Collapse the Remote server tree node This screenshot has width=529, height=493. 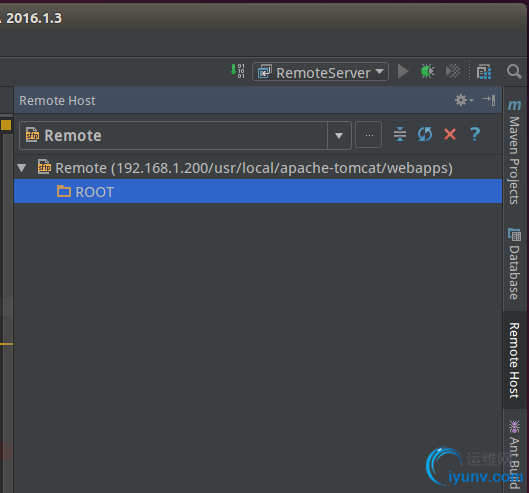tap(22, 168)
